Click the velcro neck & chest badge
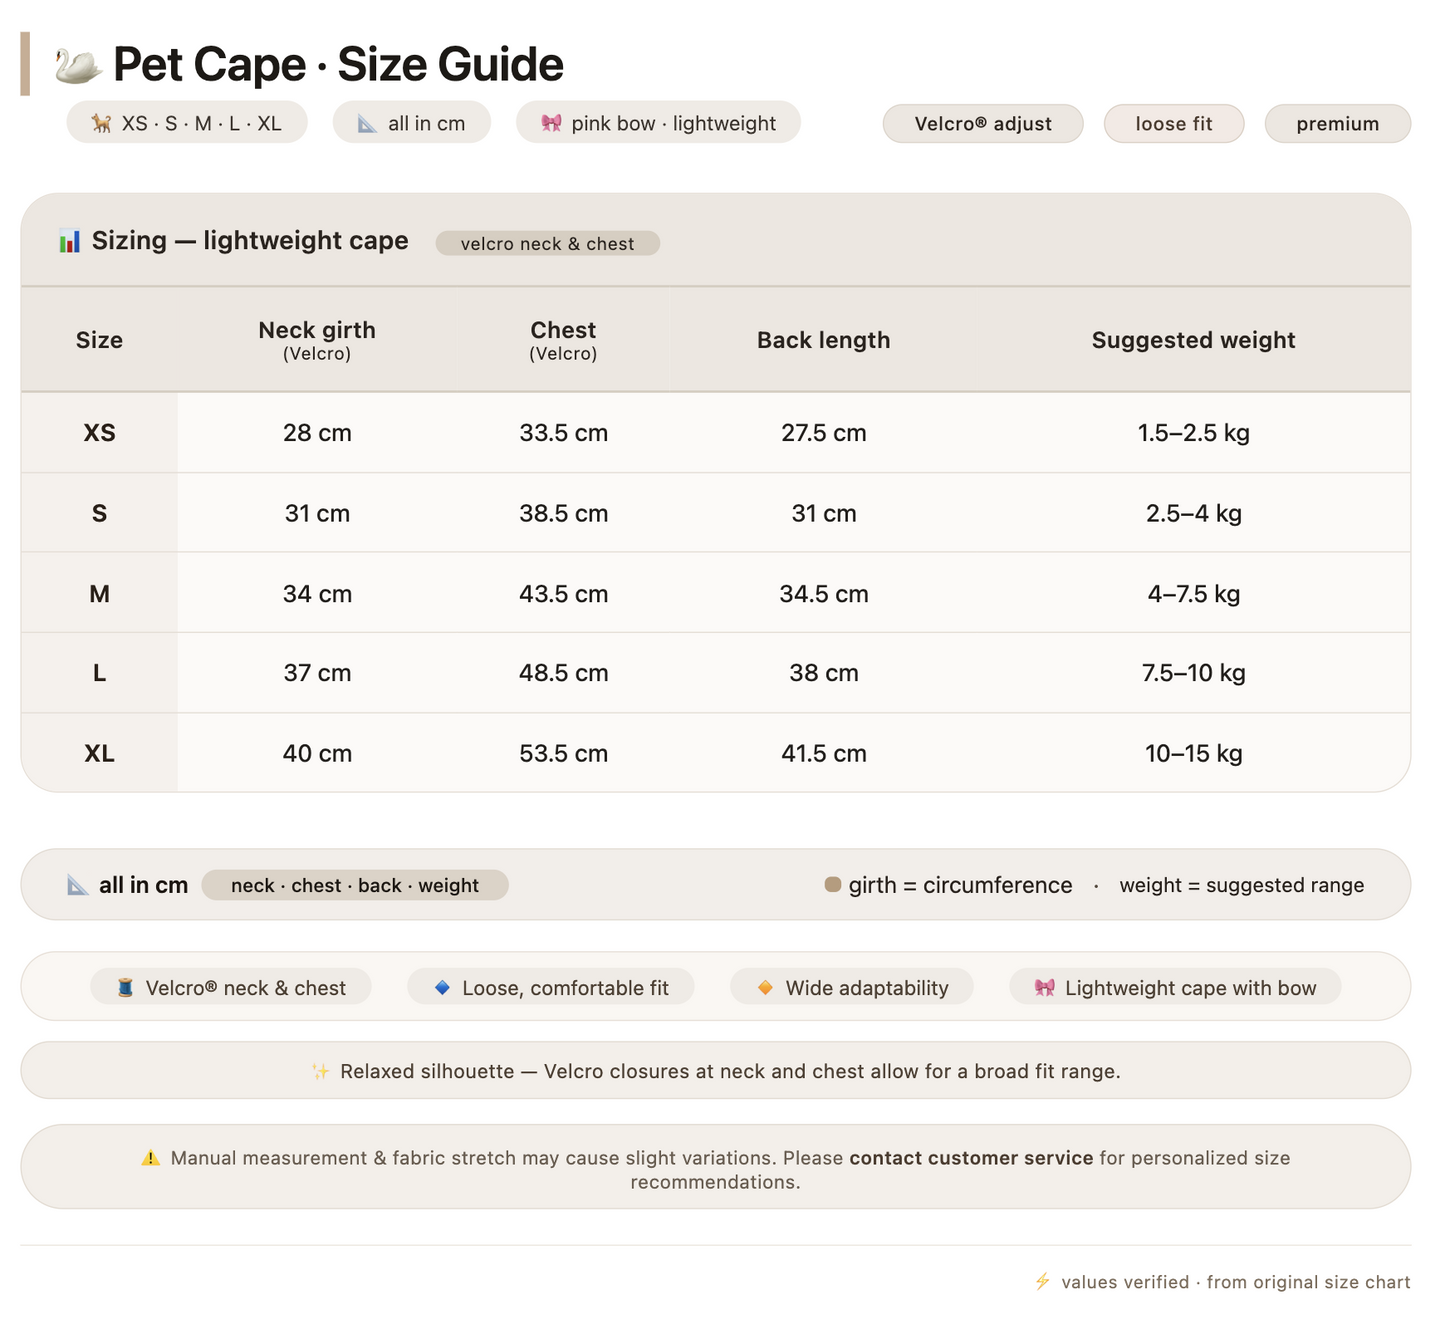The width and height of the screenshot is (1445, 1334). 547,243
